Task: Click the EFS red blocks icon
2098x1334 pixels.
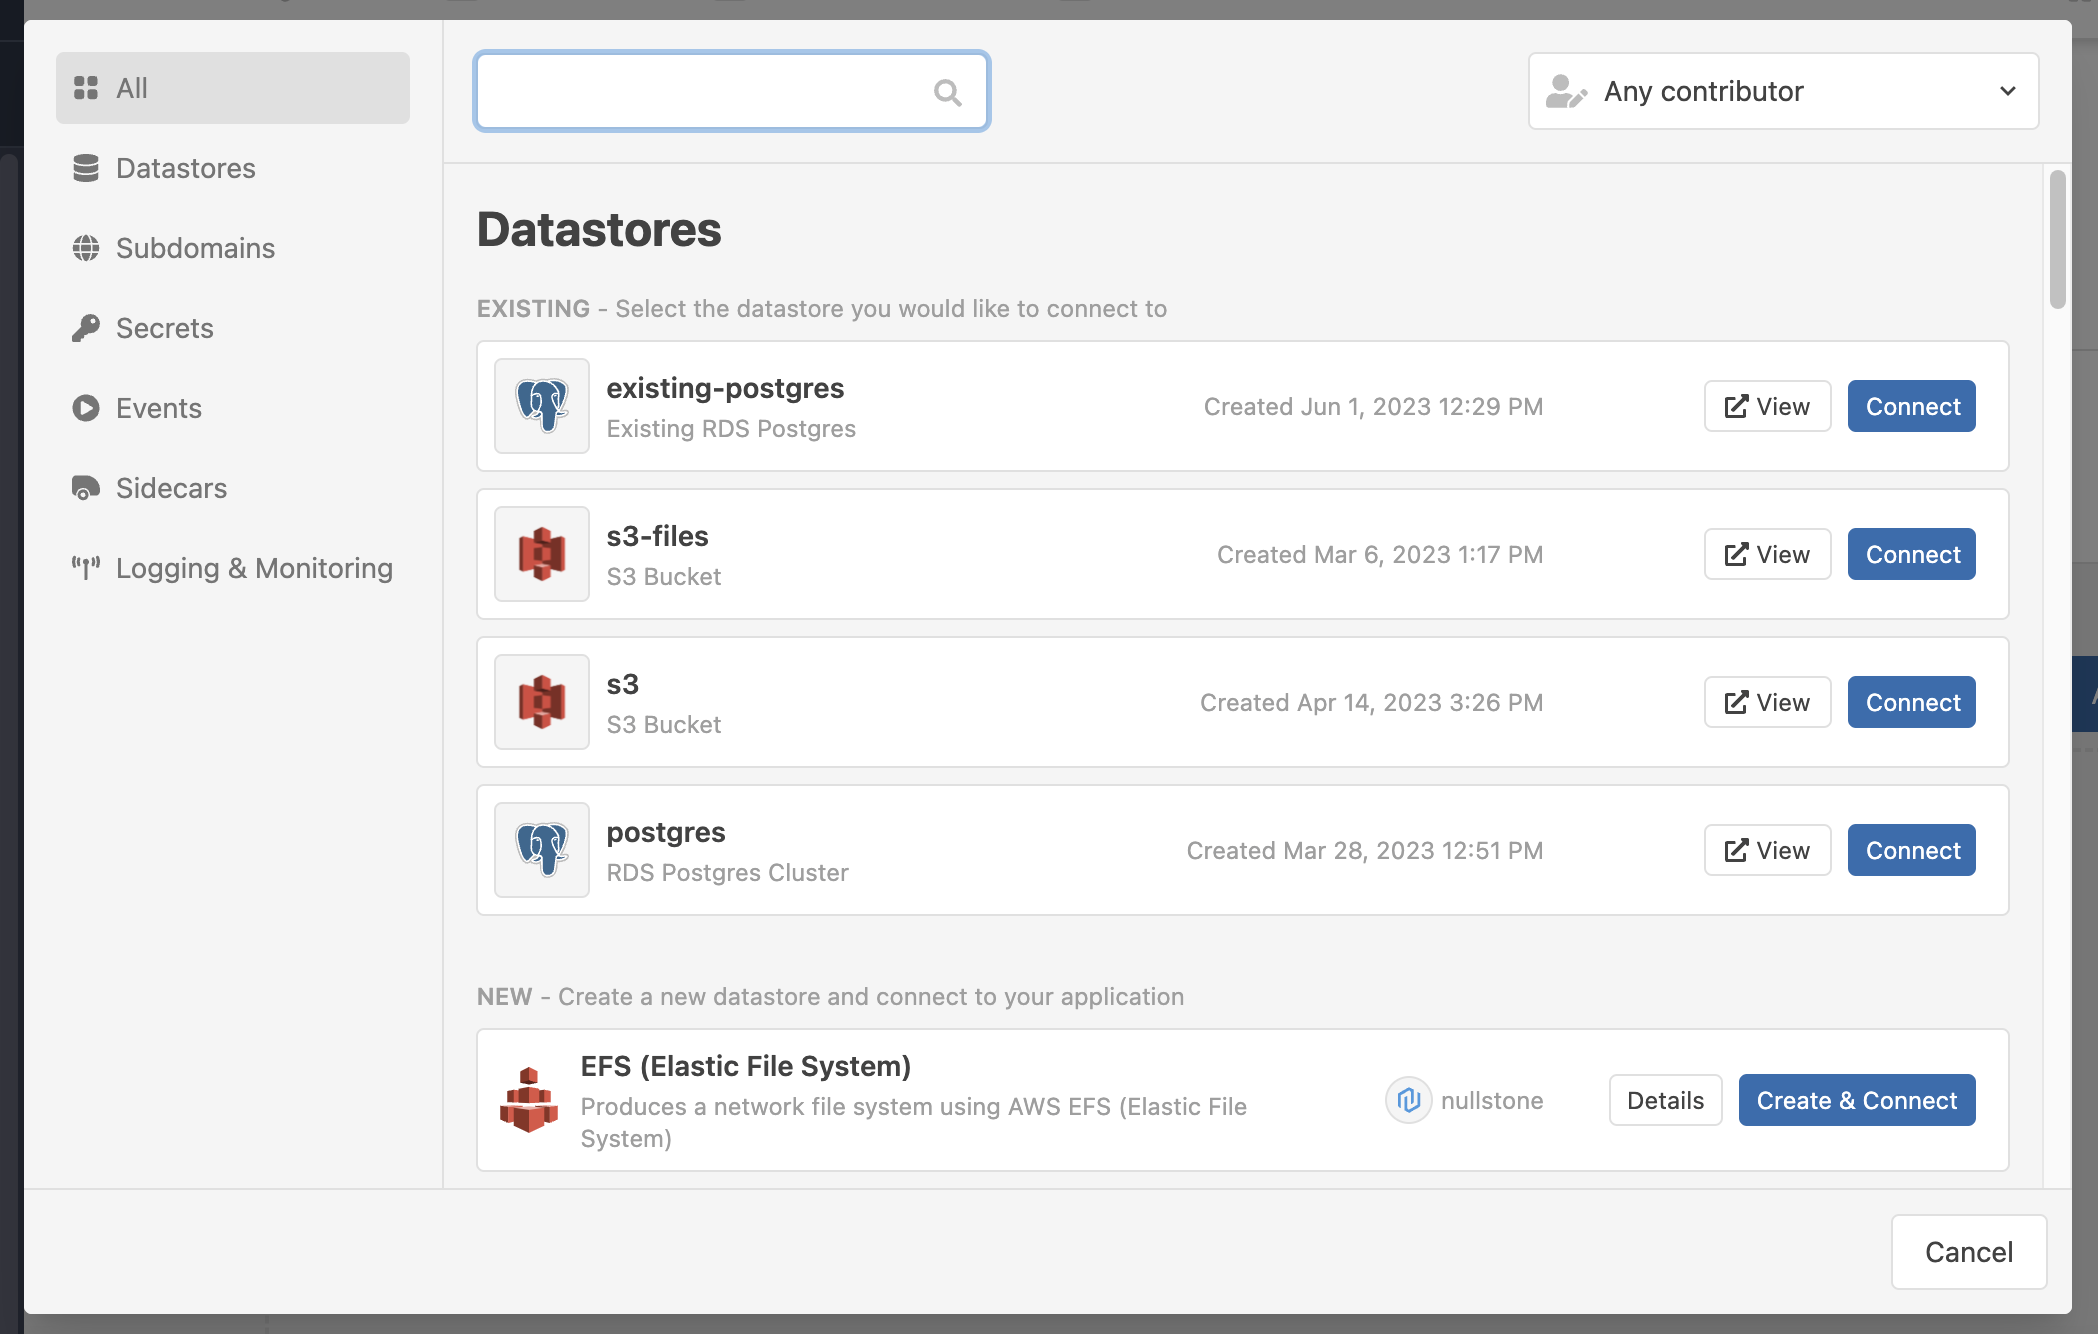Action: point(528,1100)
